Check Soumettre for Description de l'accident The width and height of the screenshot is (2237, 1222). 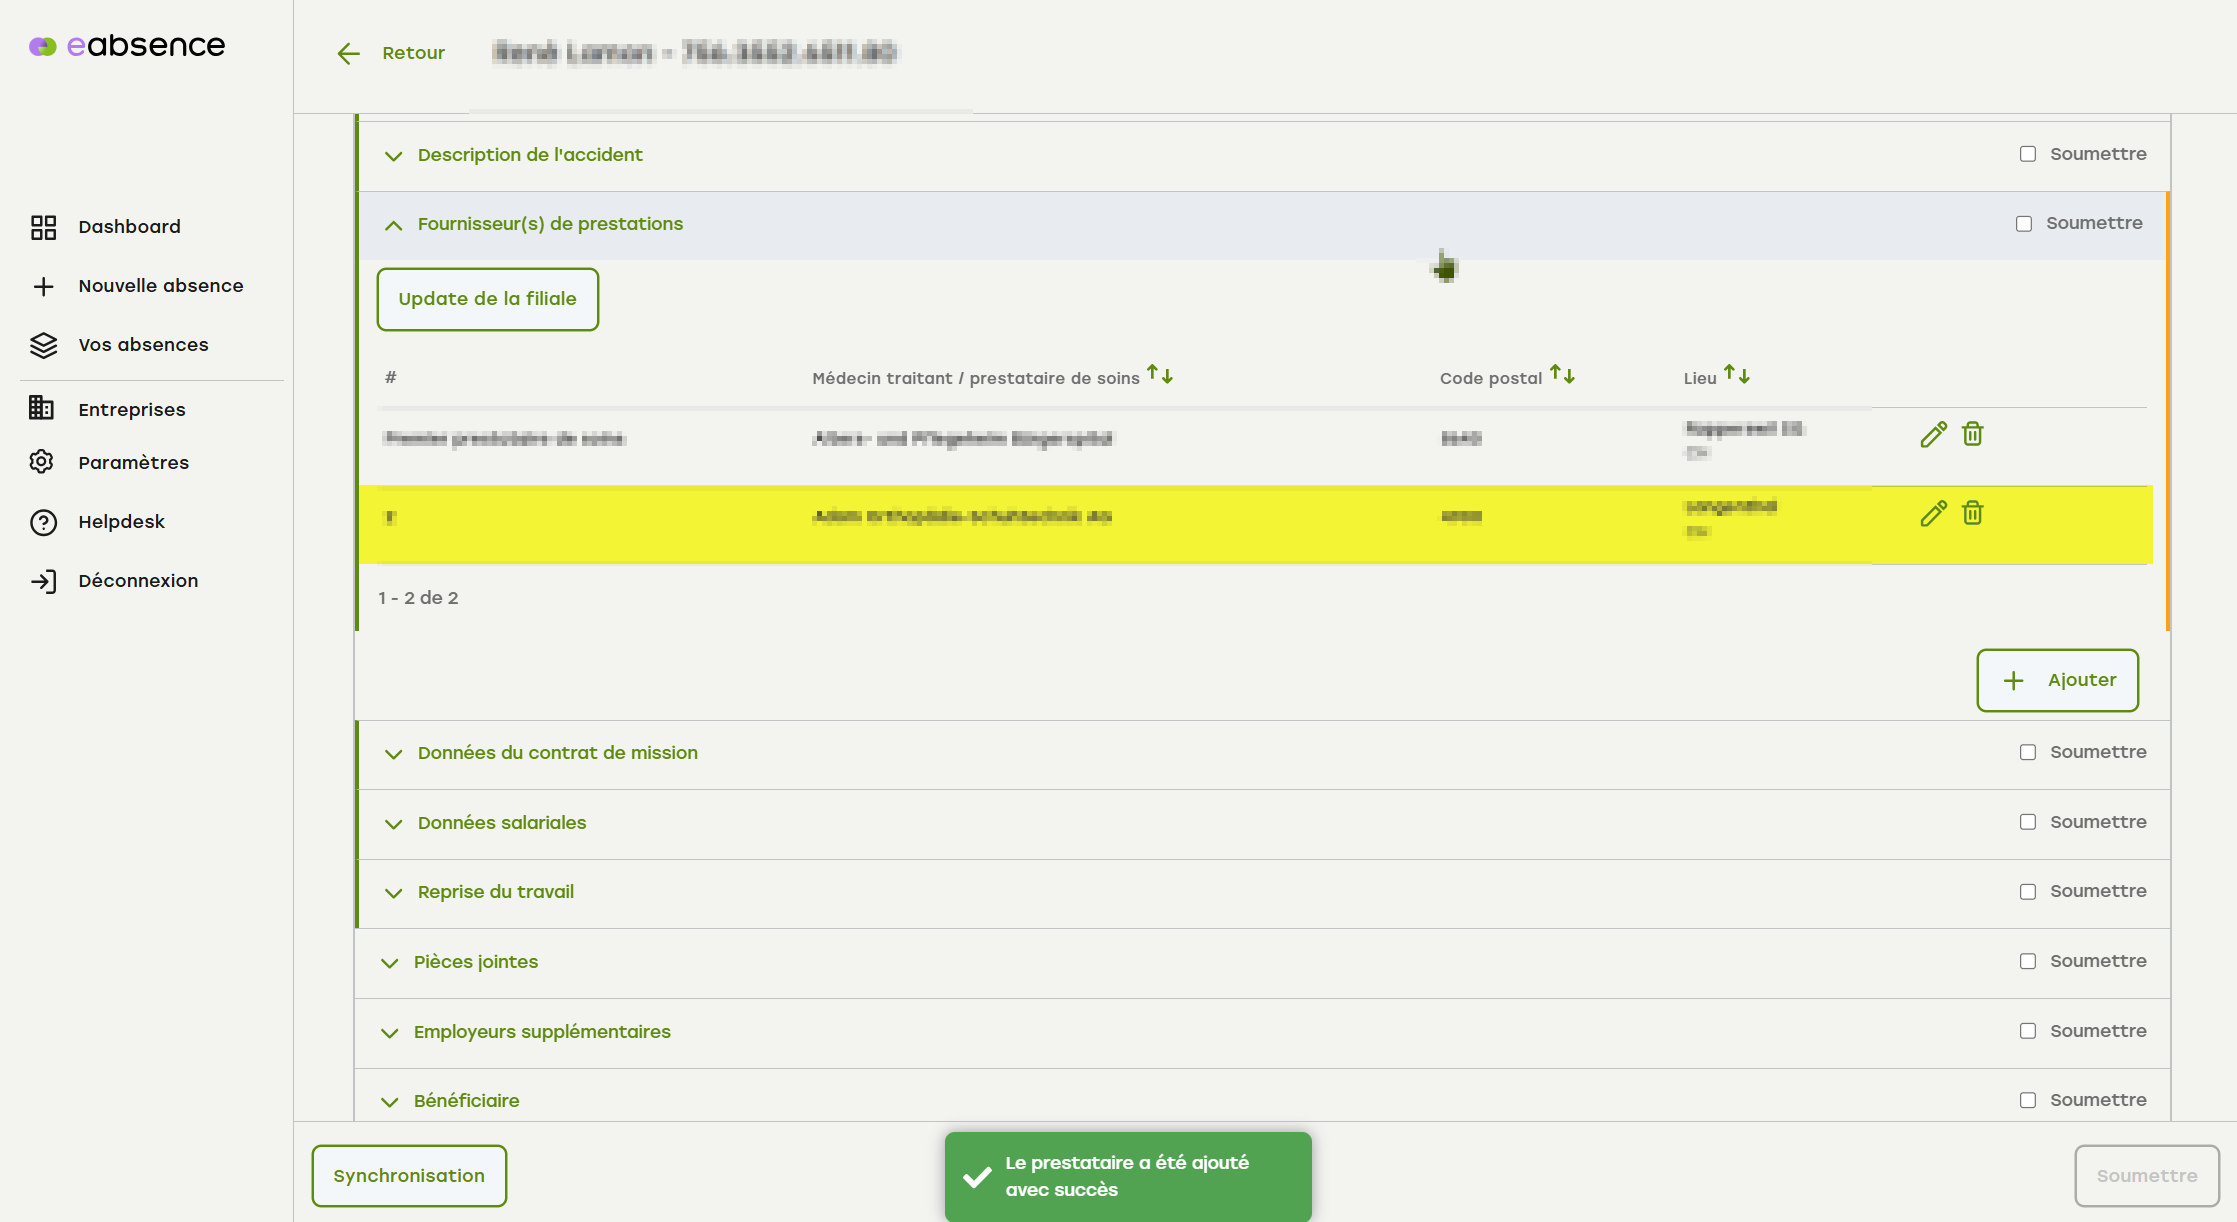2027,154
